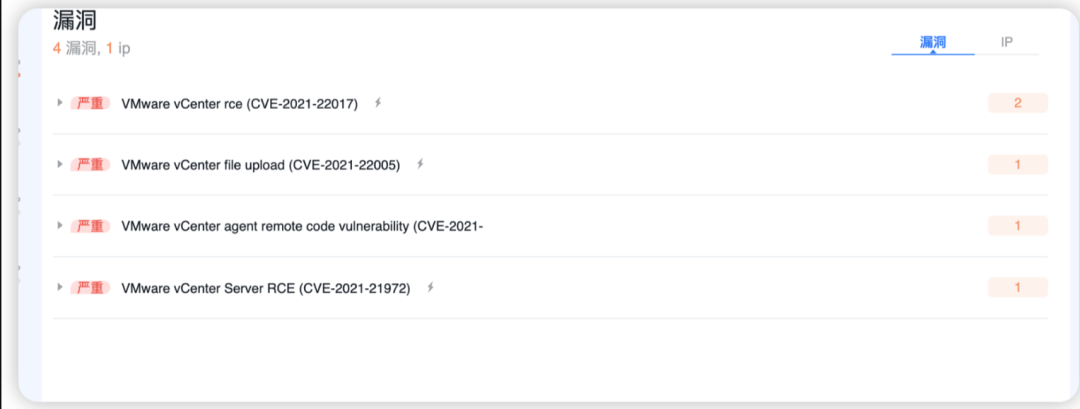Click 严重 badge on vCenter file upload row

[x=90, y=165]
